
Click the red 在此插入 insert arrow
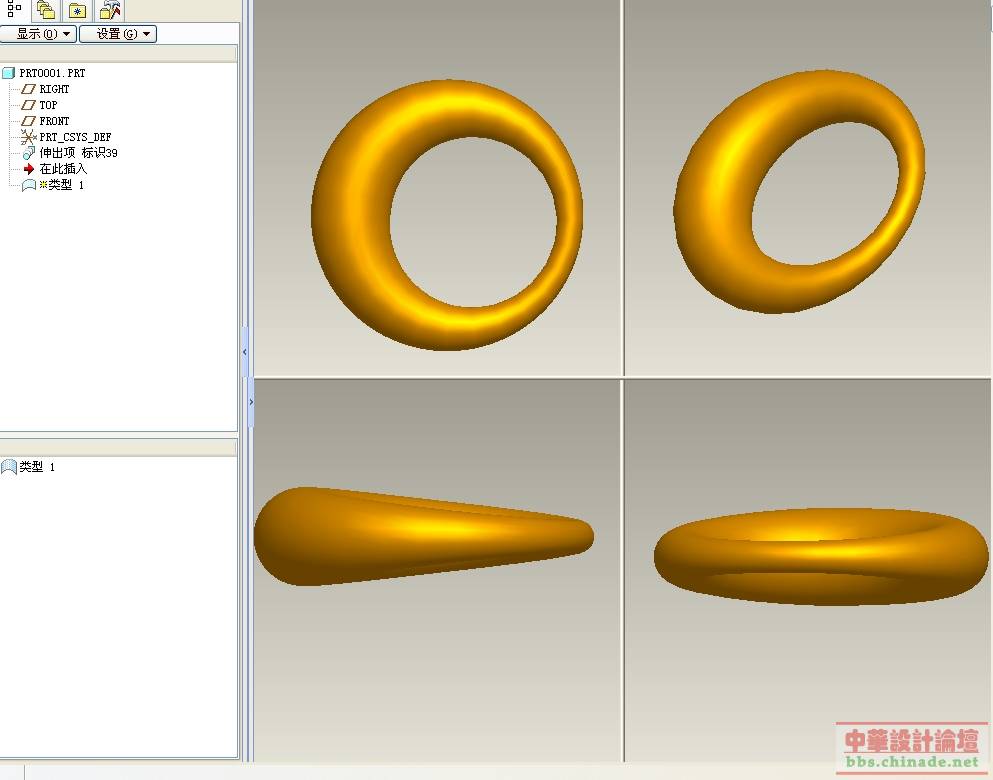(x=29, y=169)
